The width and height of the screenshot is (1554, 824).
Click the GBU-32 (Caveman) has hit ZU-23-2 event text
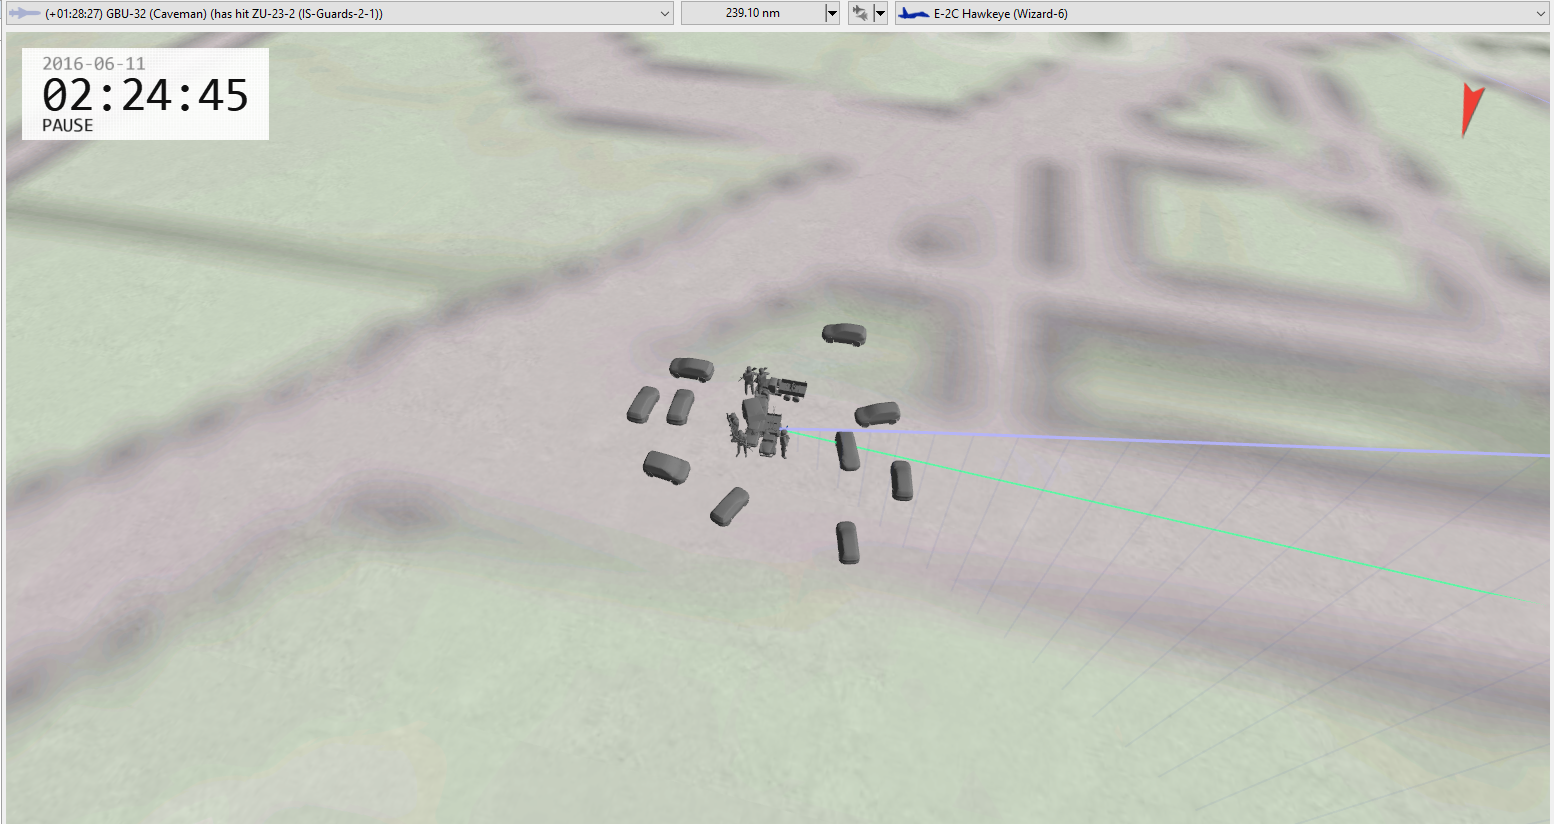214,14
